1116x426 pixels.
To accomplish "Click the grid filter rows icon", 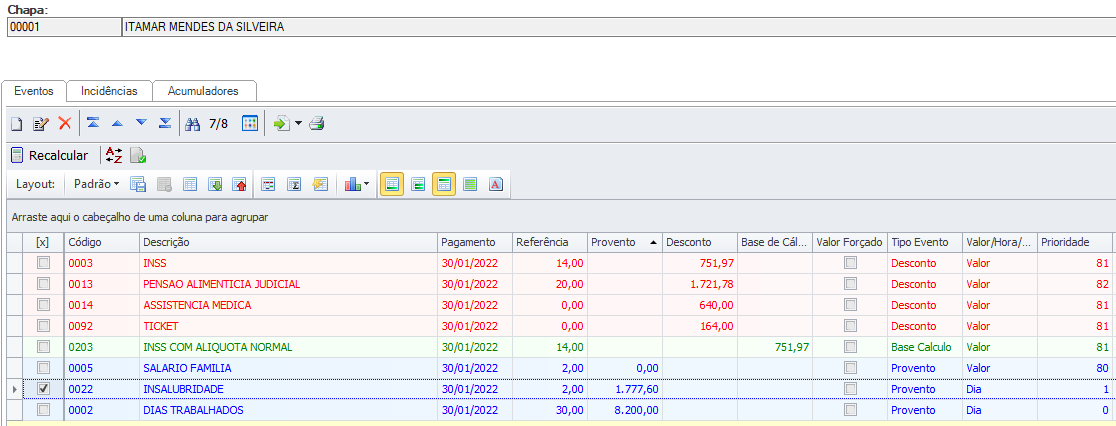I will coord(268,184).
